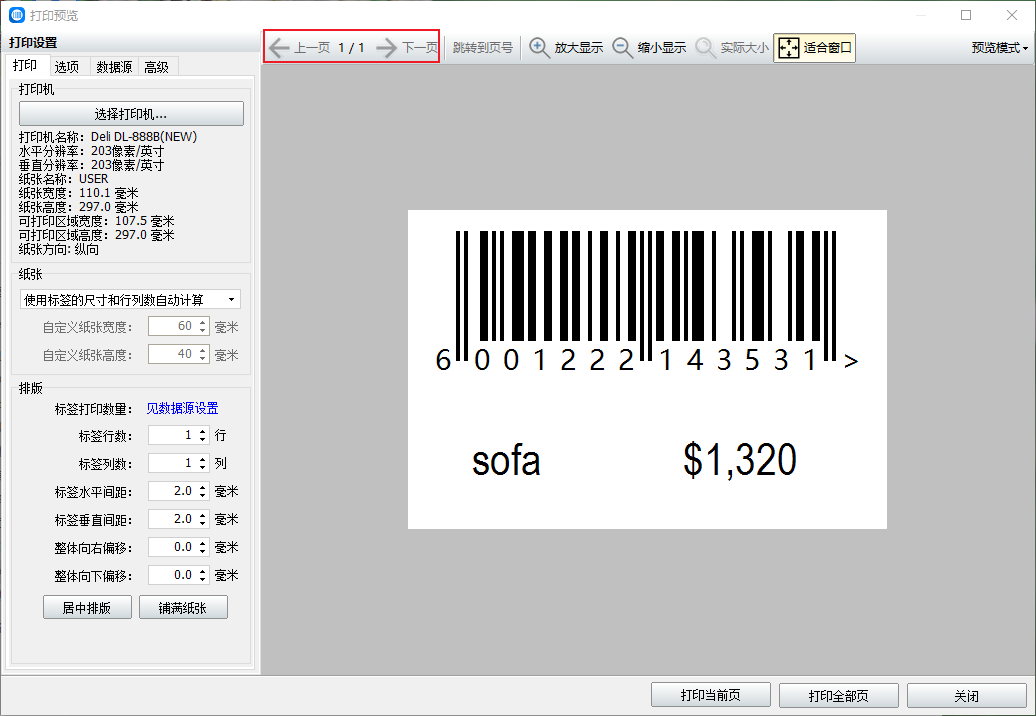Image resolution: width=1036 pixels, height=716 pixels.
Task: Click the zoom out magnifier icon
Action: (x=622, y=48)
